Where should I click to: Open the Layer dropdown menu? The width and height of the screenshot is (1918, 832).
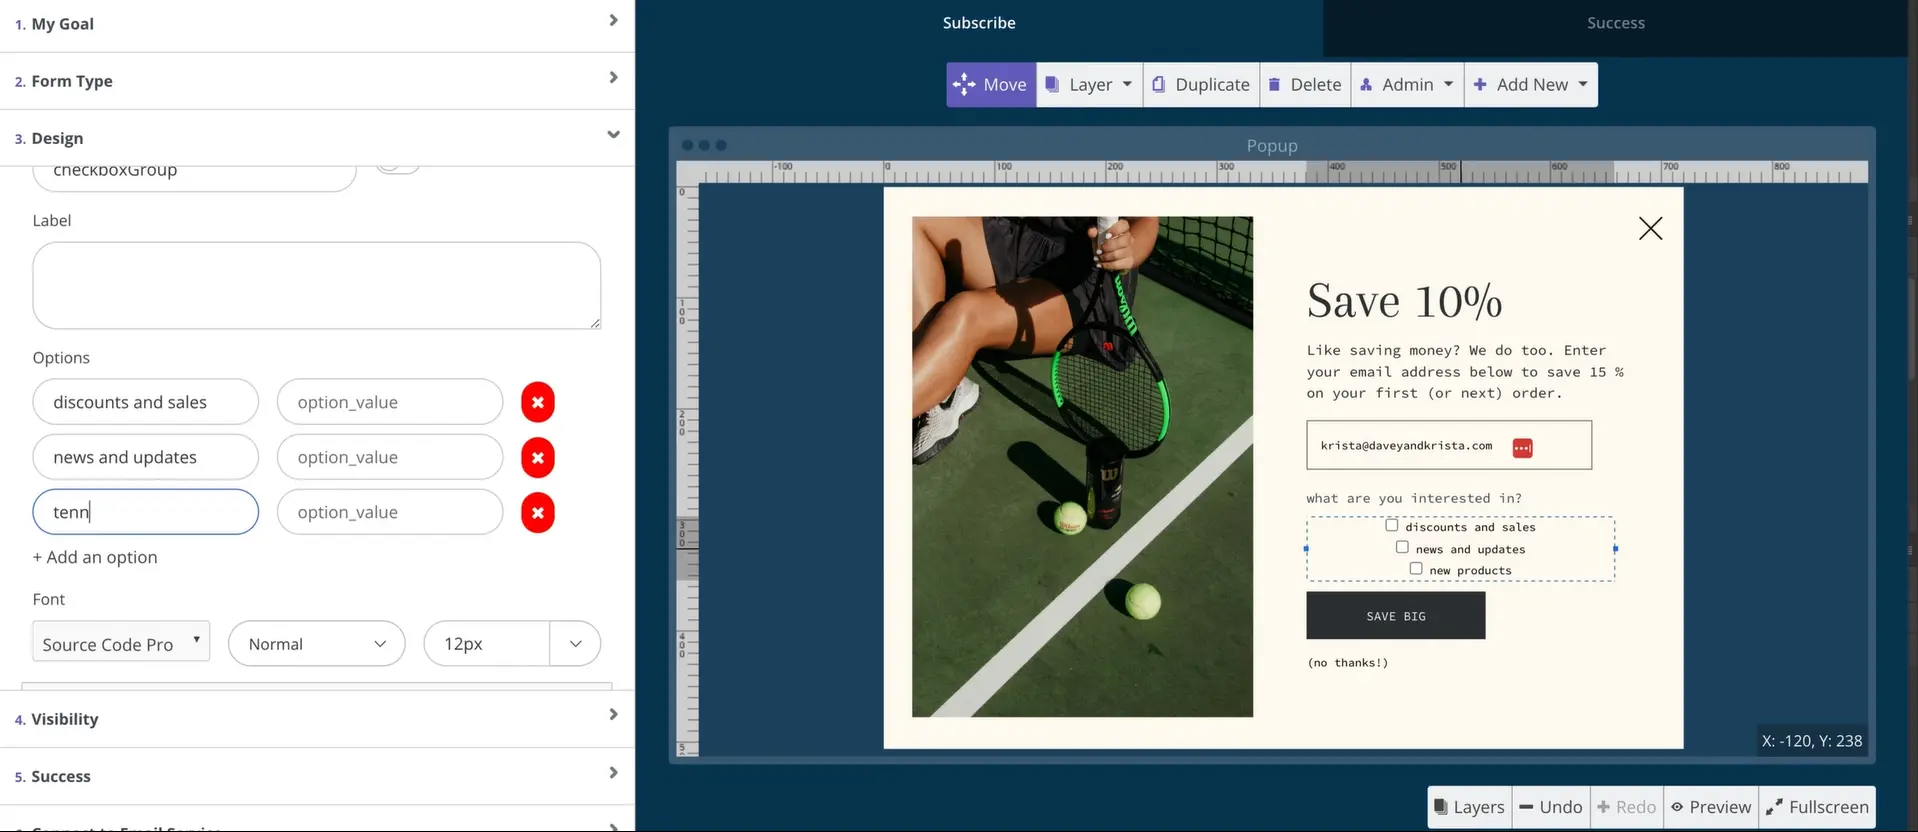coord(1089,85)
